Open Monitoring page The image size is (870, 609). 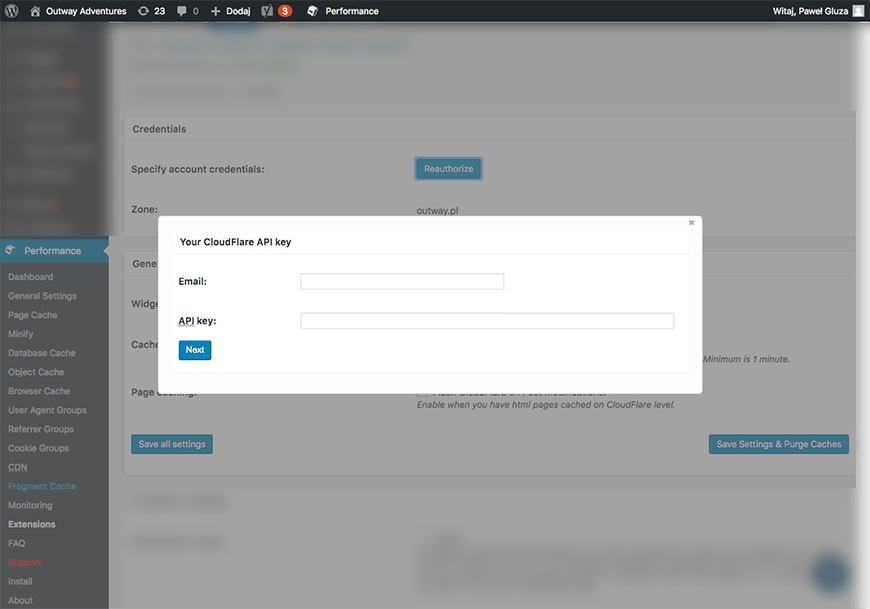pyautogui.click(x=30, y=505)
